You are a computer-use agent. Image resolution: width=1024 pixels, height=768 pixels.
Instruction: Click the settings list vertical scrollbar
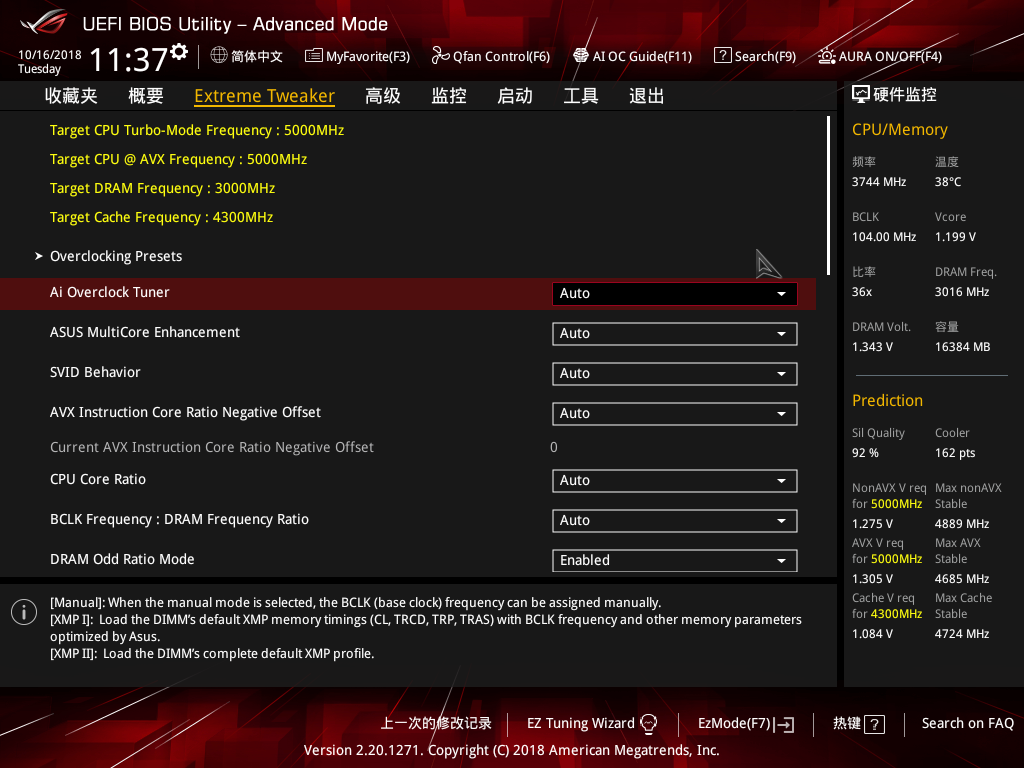(828, 196)
